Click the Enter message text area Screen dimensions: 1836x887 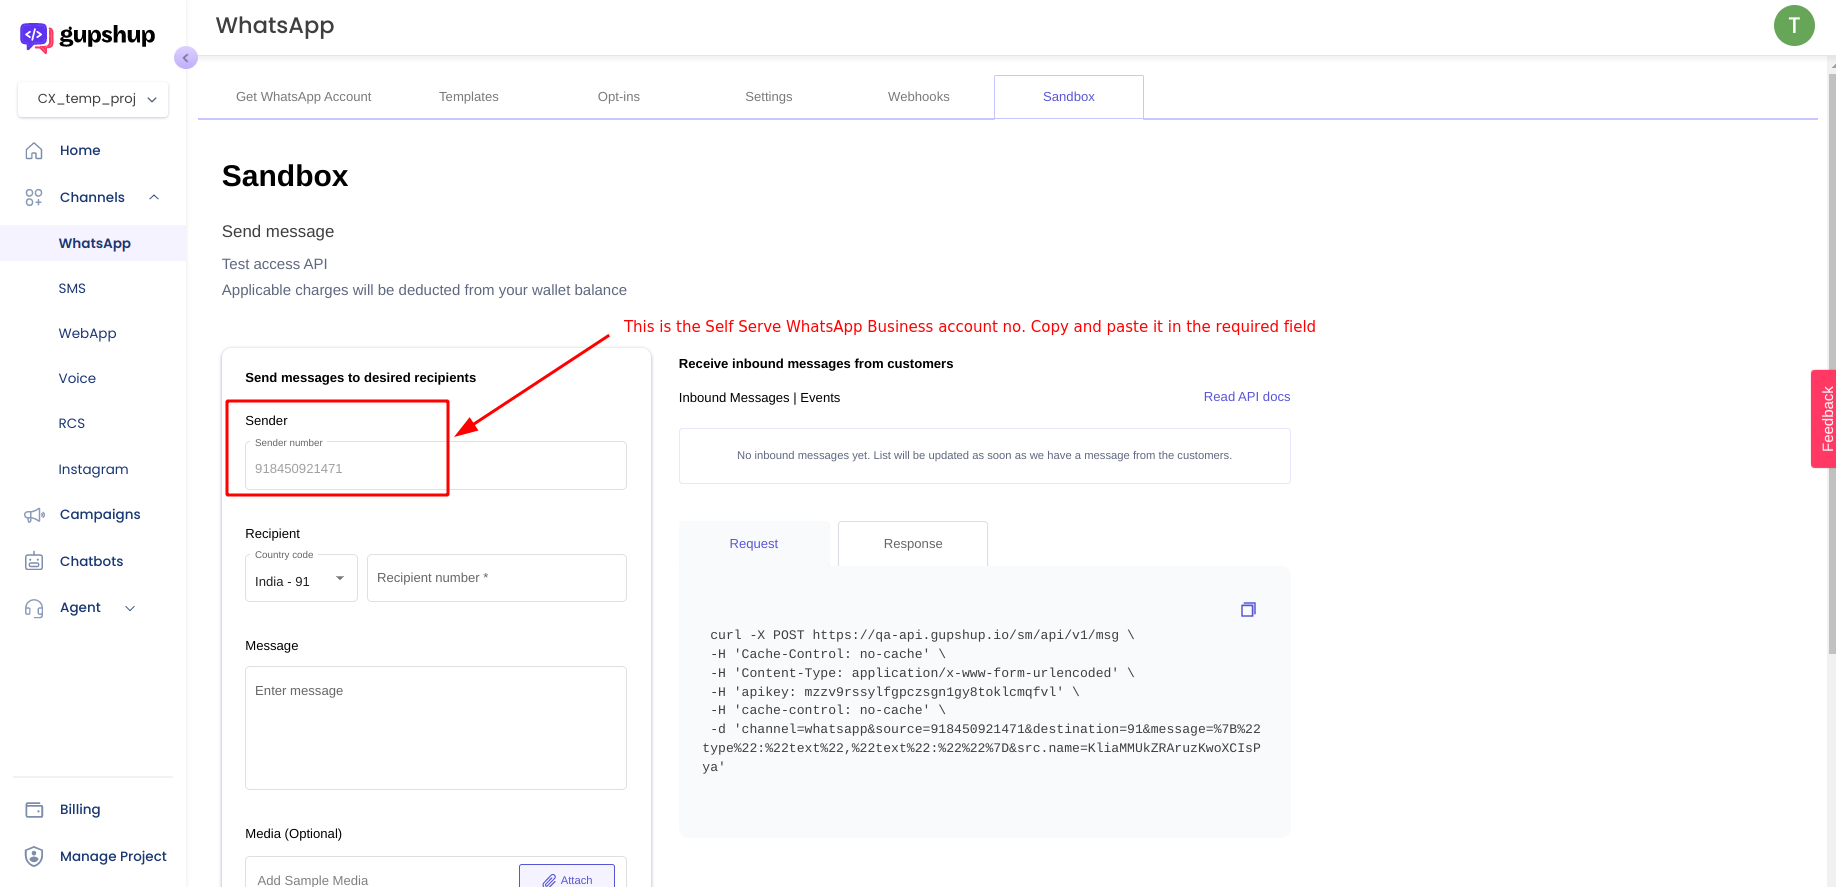tap(436, 728)
